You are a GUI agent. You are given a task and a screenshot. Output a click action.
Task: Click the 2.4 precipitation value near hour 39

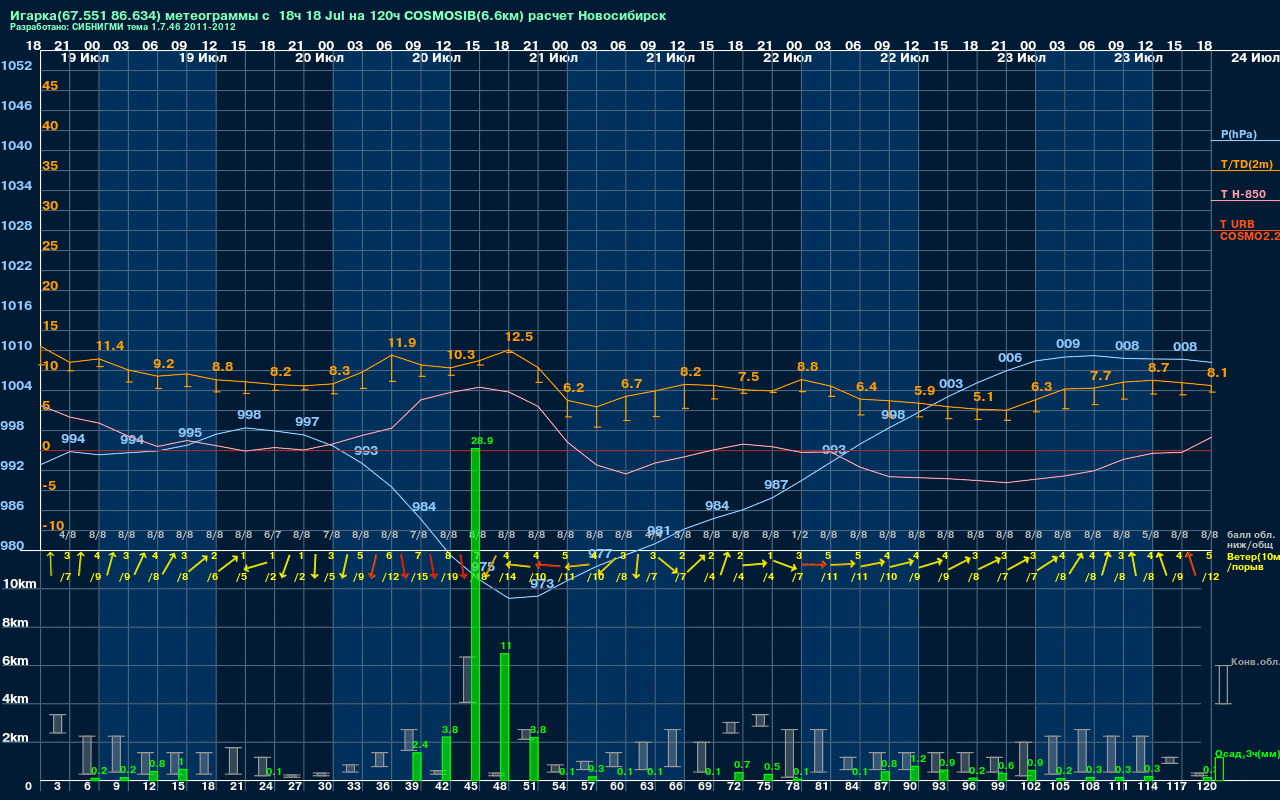click(420, 745)
